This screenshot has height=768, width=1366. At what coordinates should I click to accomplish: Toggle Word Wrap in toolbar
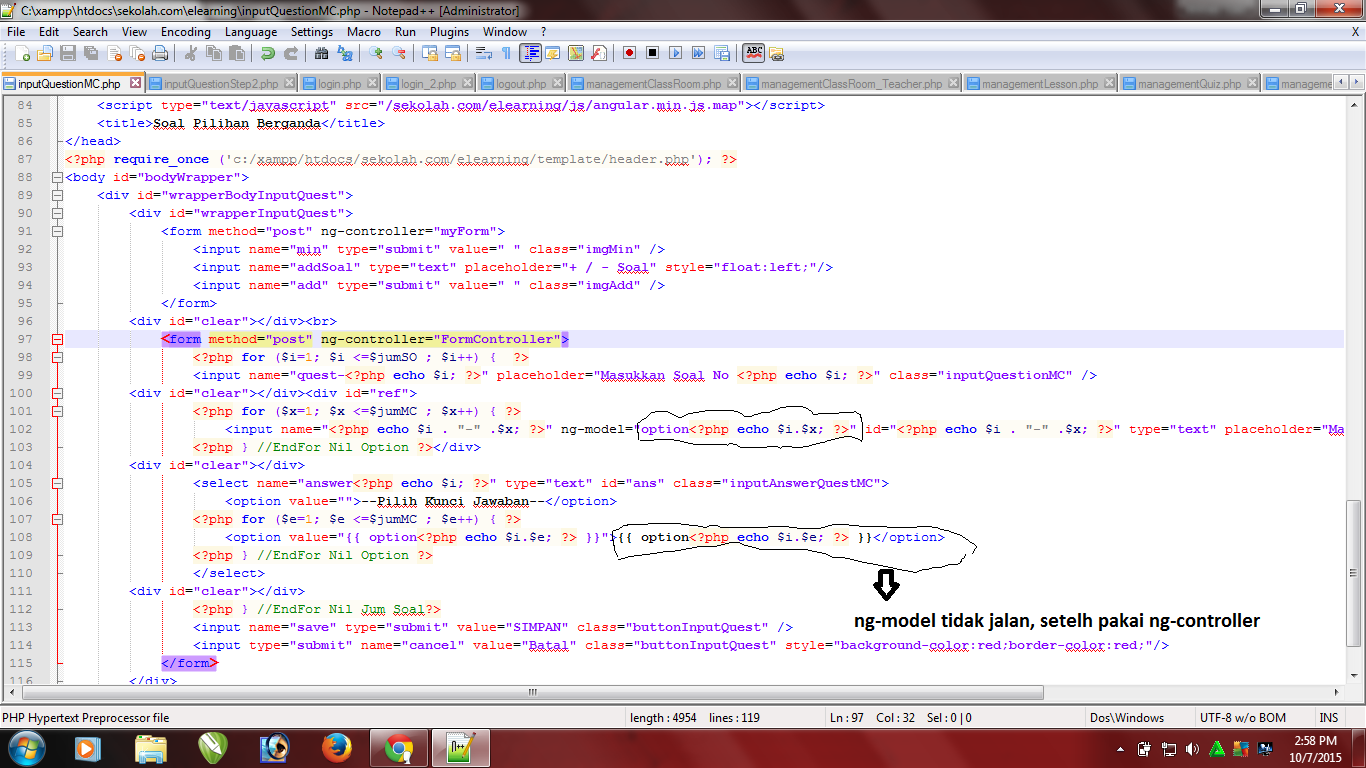pos(483,53)
